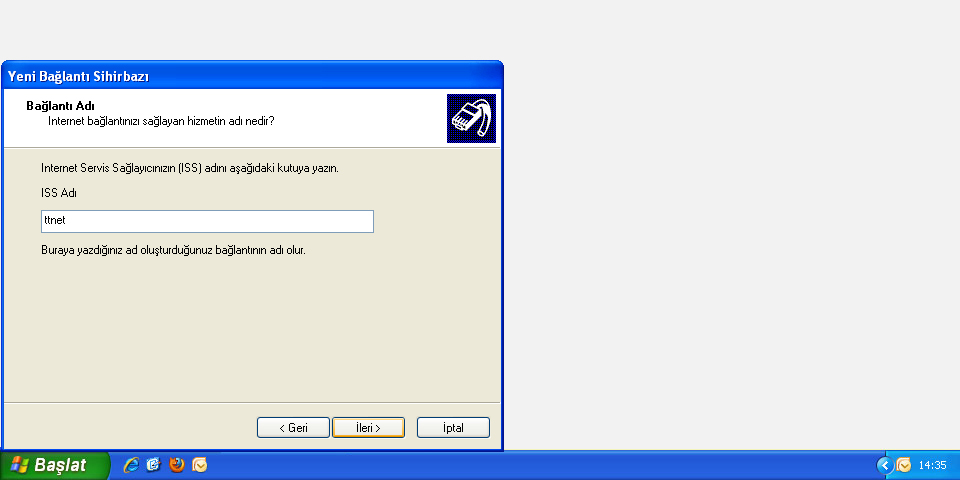The image size is (960, 480).
Task: Click the Yeni Bağlantı Sihirbazı title bar
Action: coord(252,76)
